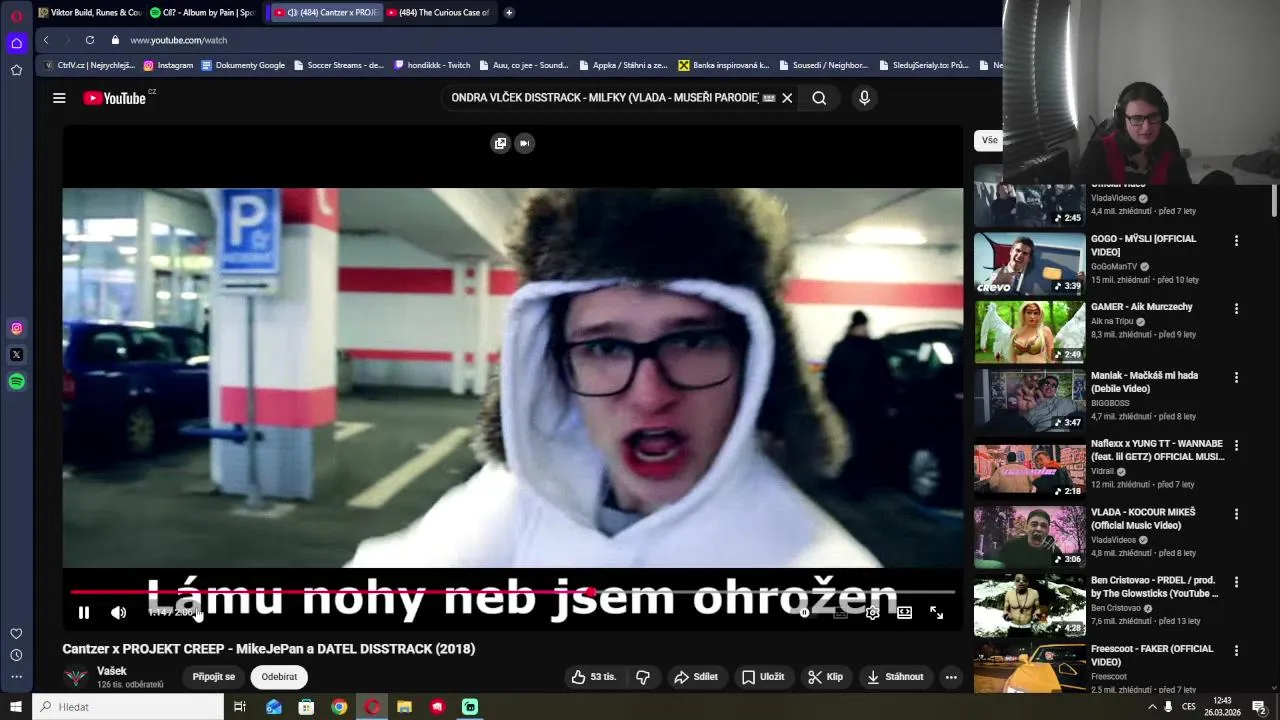Viewport: 1280px width, 720px height.
Task: Select the Vše filter chip
Action: tap(988, 140)
